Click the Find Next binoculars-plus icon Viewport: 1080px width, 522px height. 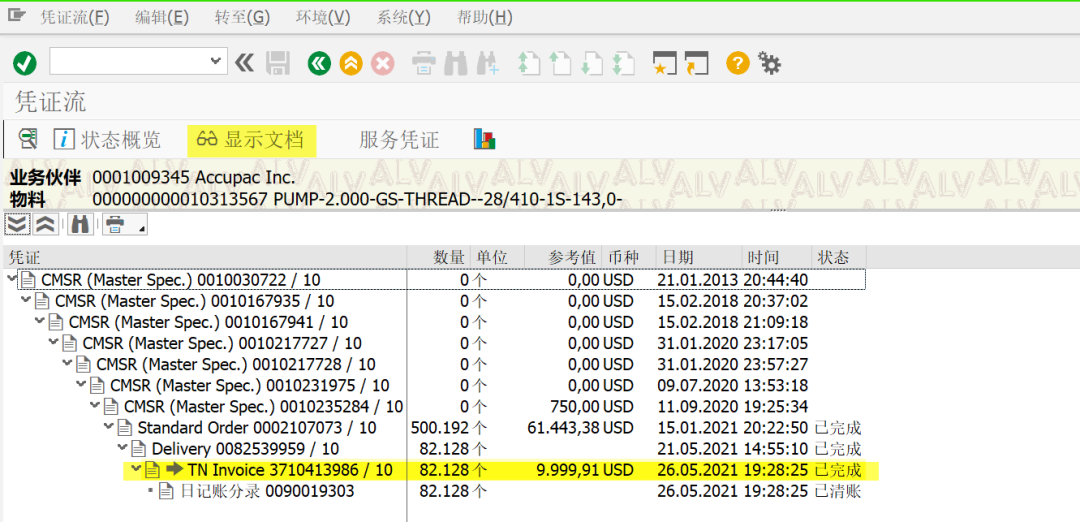tap(488, 64)
